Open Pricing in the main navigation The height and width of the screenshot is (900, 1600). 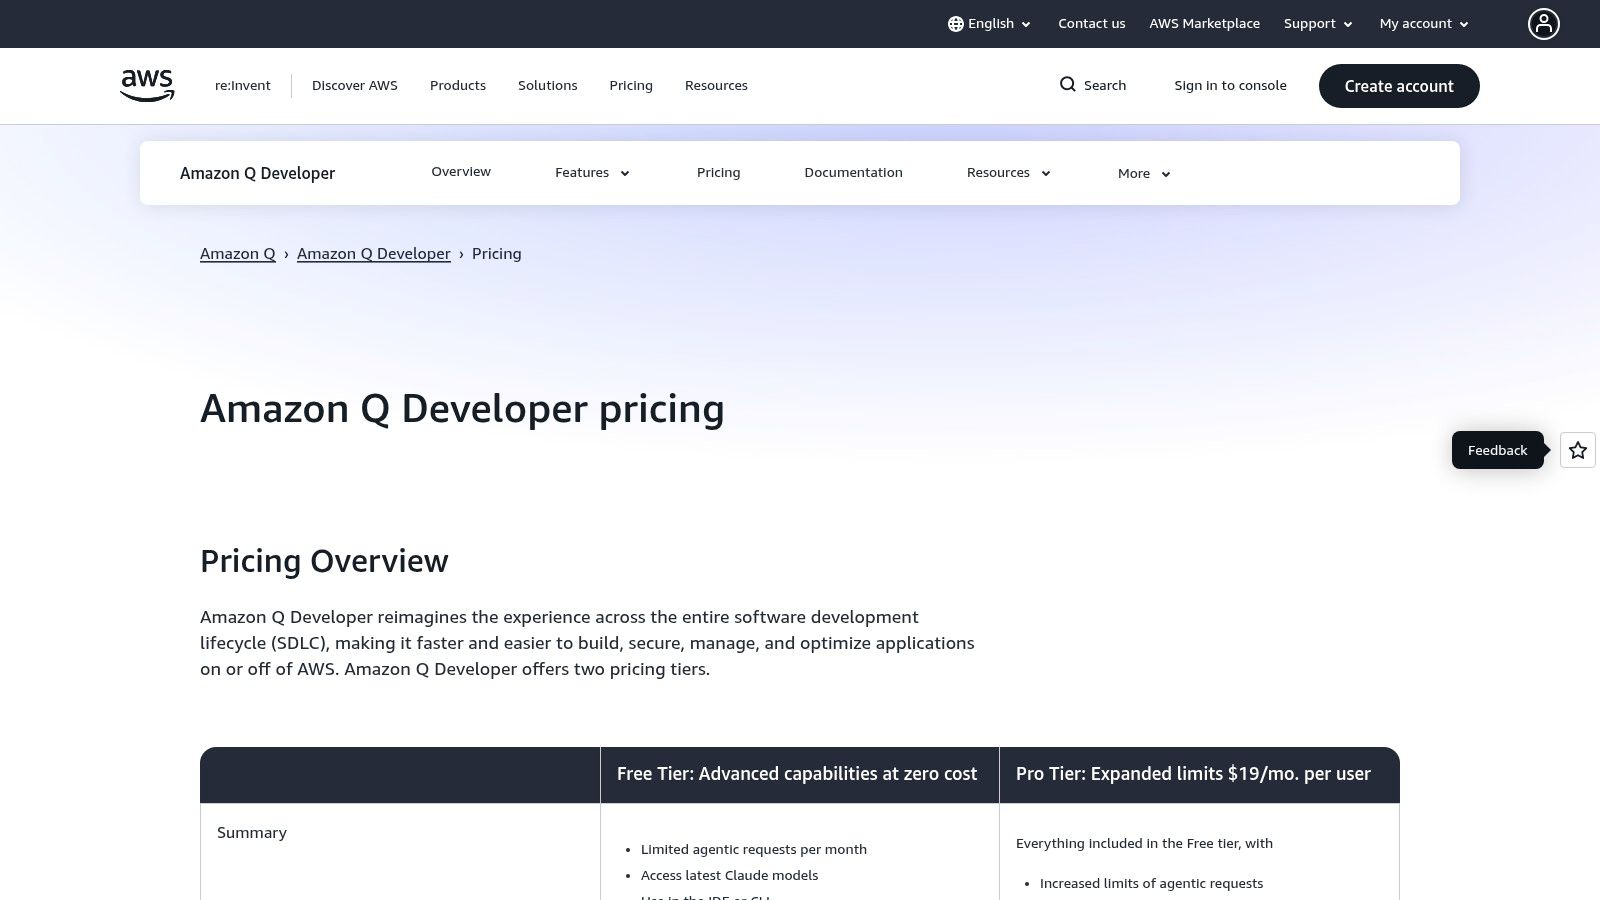click(x=631, y=85)
